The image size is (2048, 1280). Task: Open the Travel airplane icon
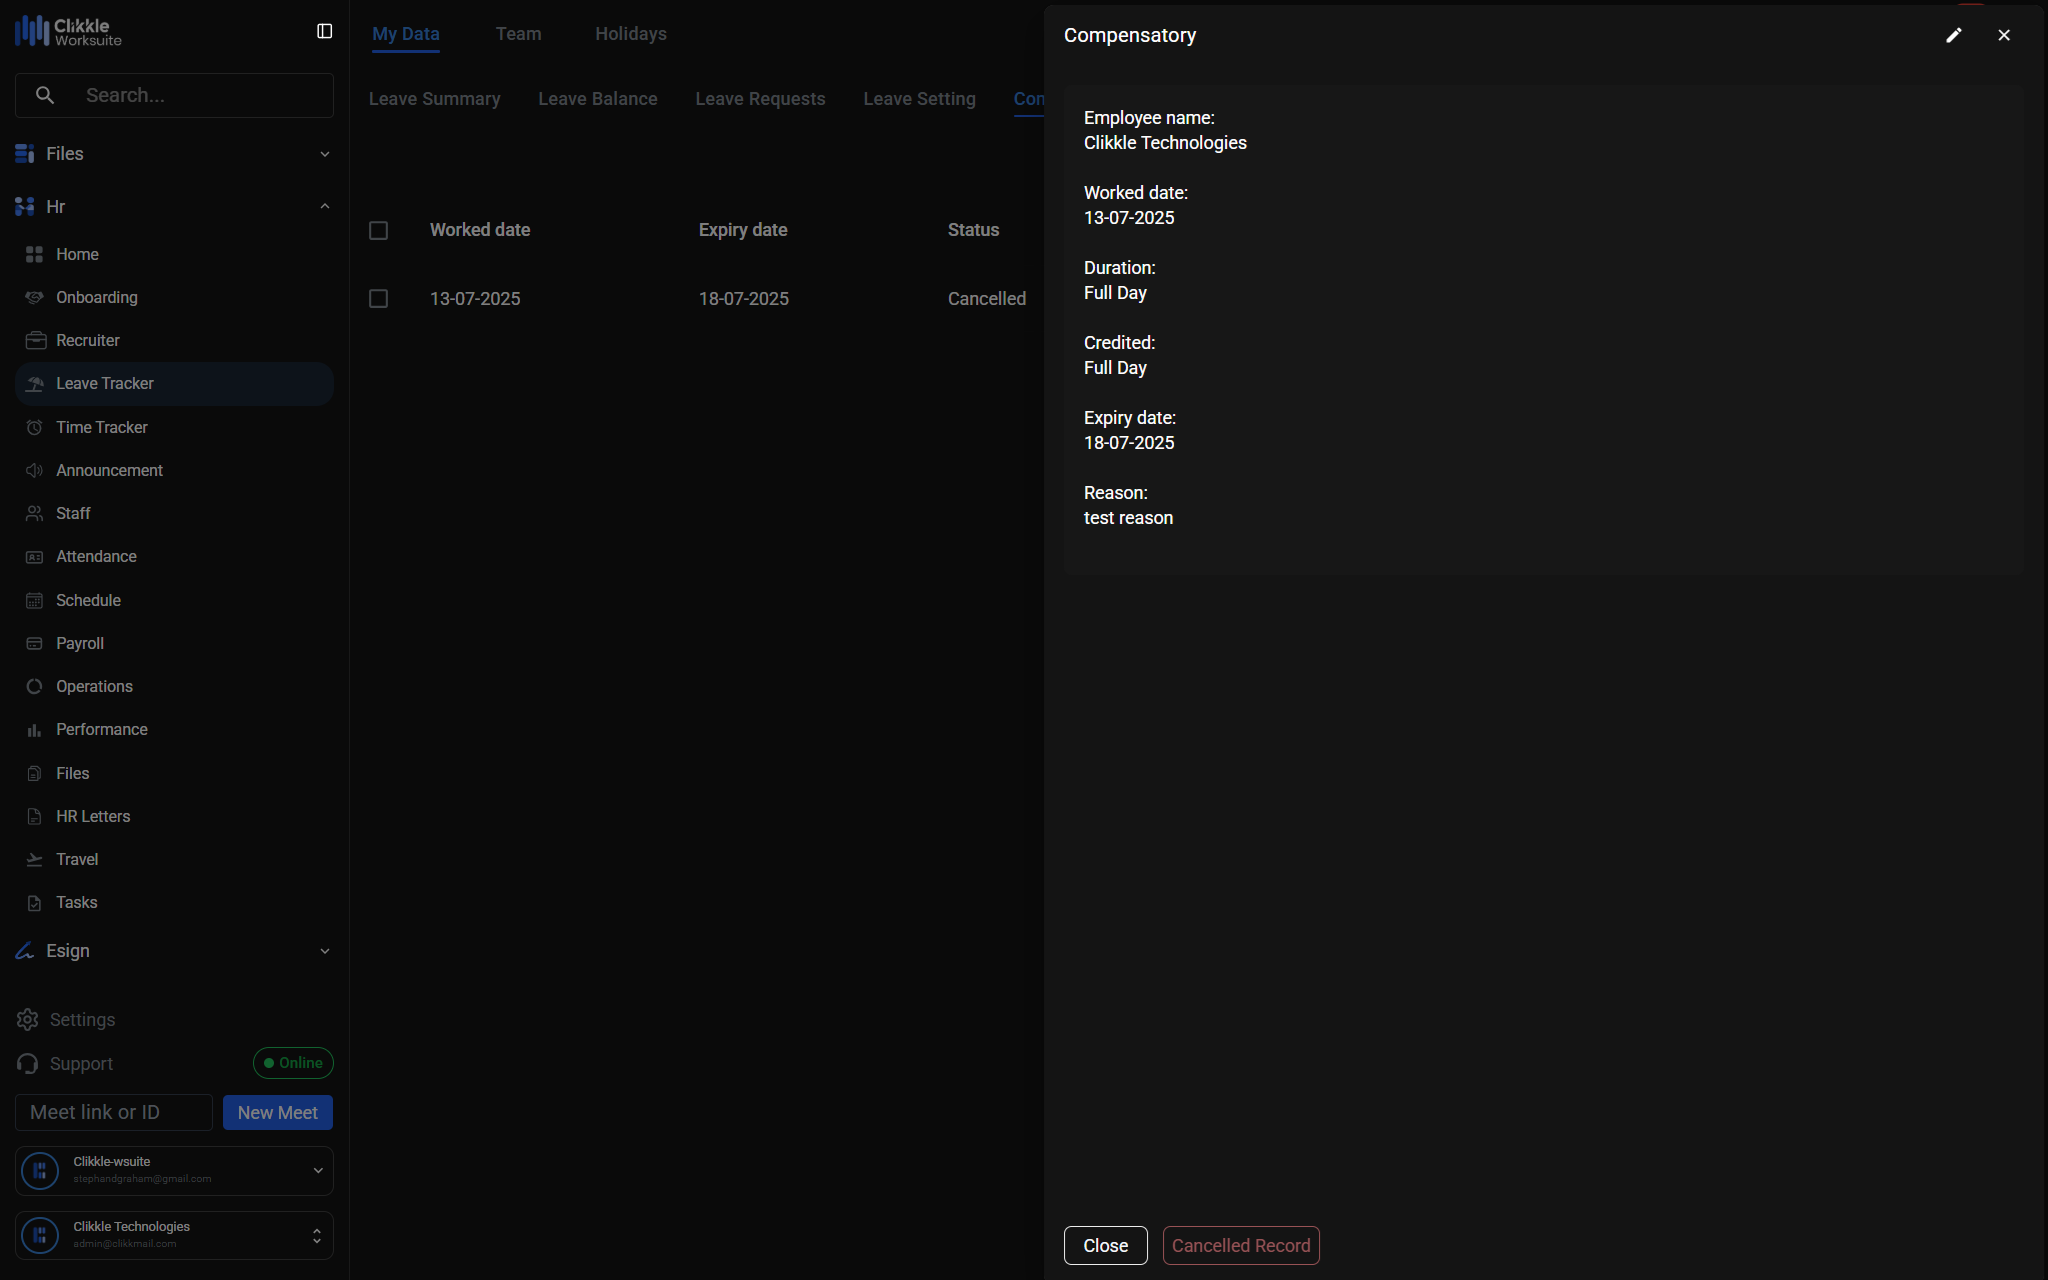click(35, 859)
